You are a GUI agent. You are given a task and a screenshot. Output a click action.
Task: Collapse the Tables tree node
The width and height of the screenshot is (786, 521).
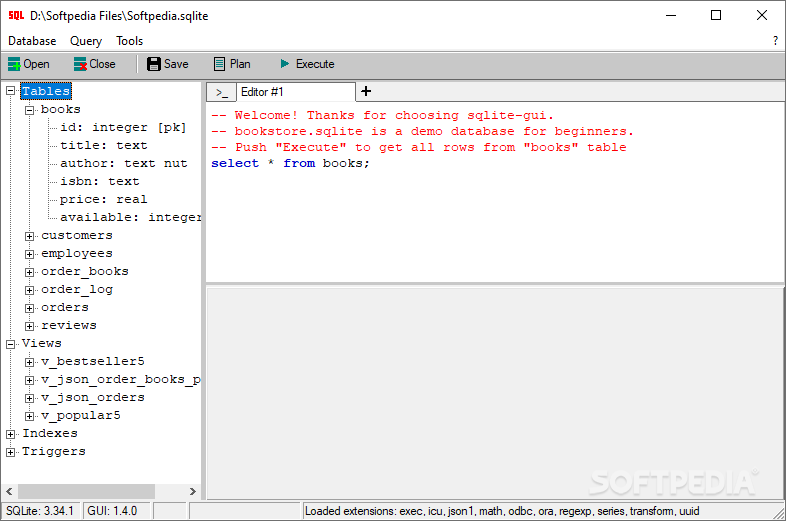(x=11, y=91)
